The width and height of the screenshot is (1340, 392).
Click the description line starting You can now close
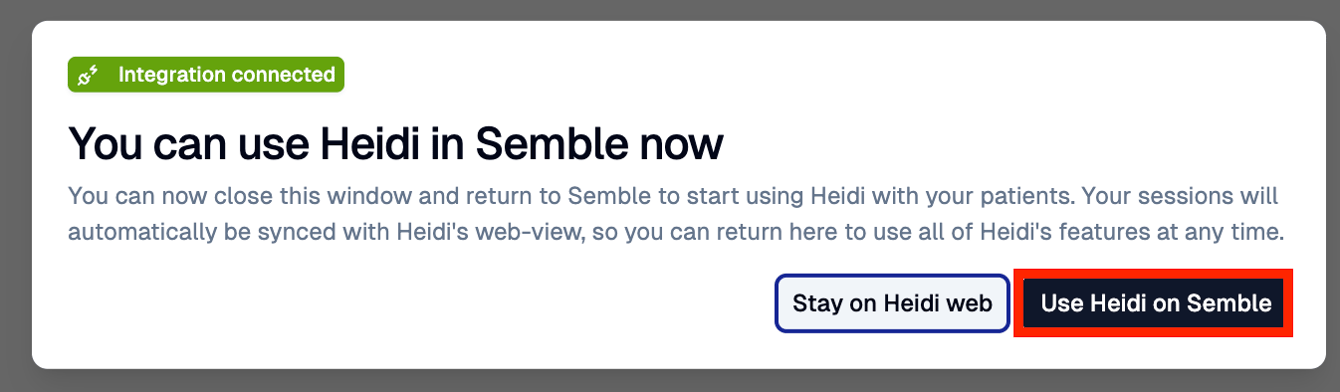point(673,195)
